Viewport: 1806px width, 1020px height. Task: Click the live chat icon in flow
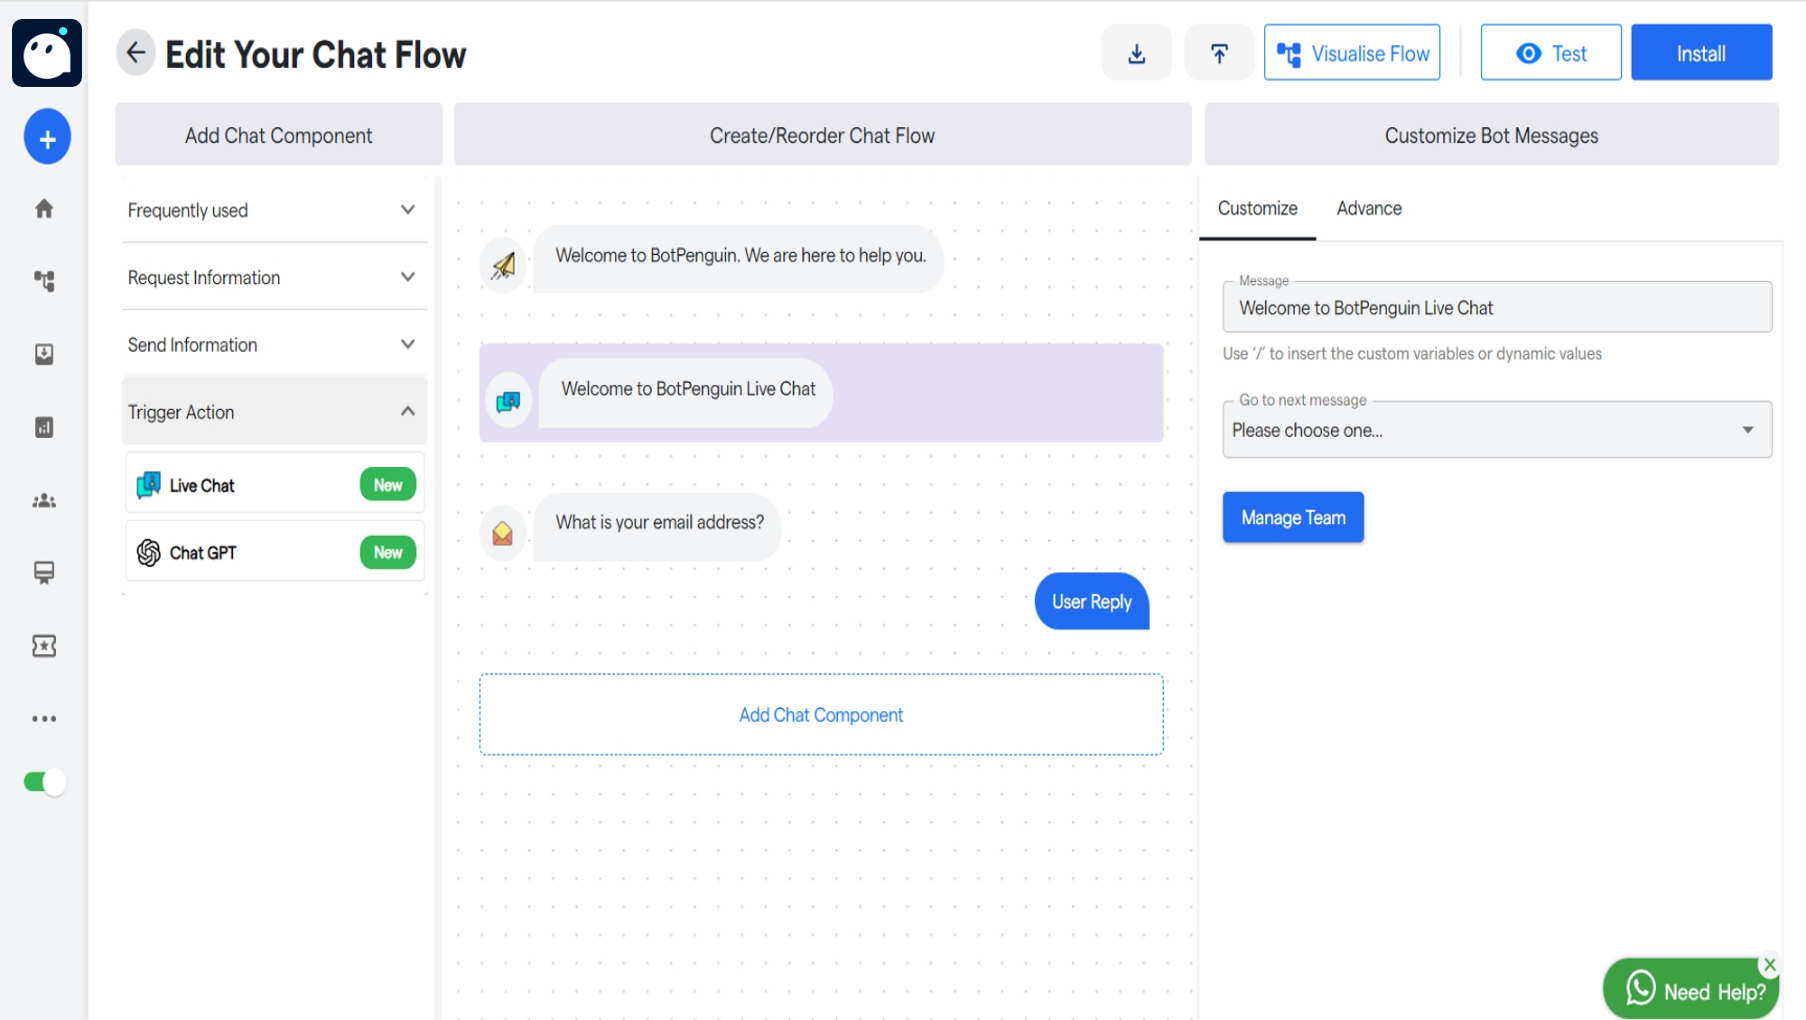click(508, 402)
